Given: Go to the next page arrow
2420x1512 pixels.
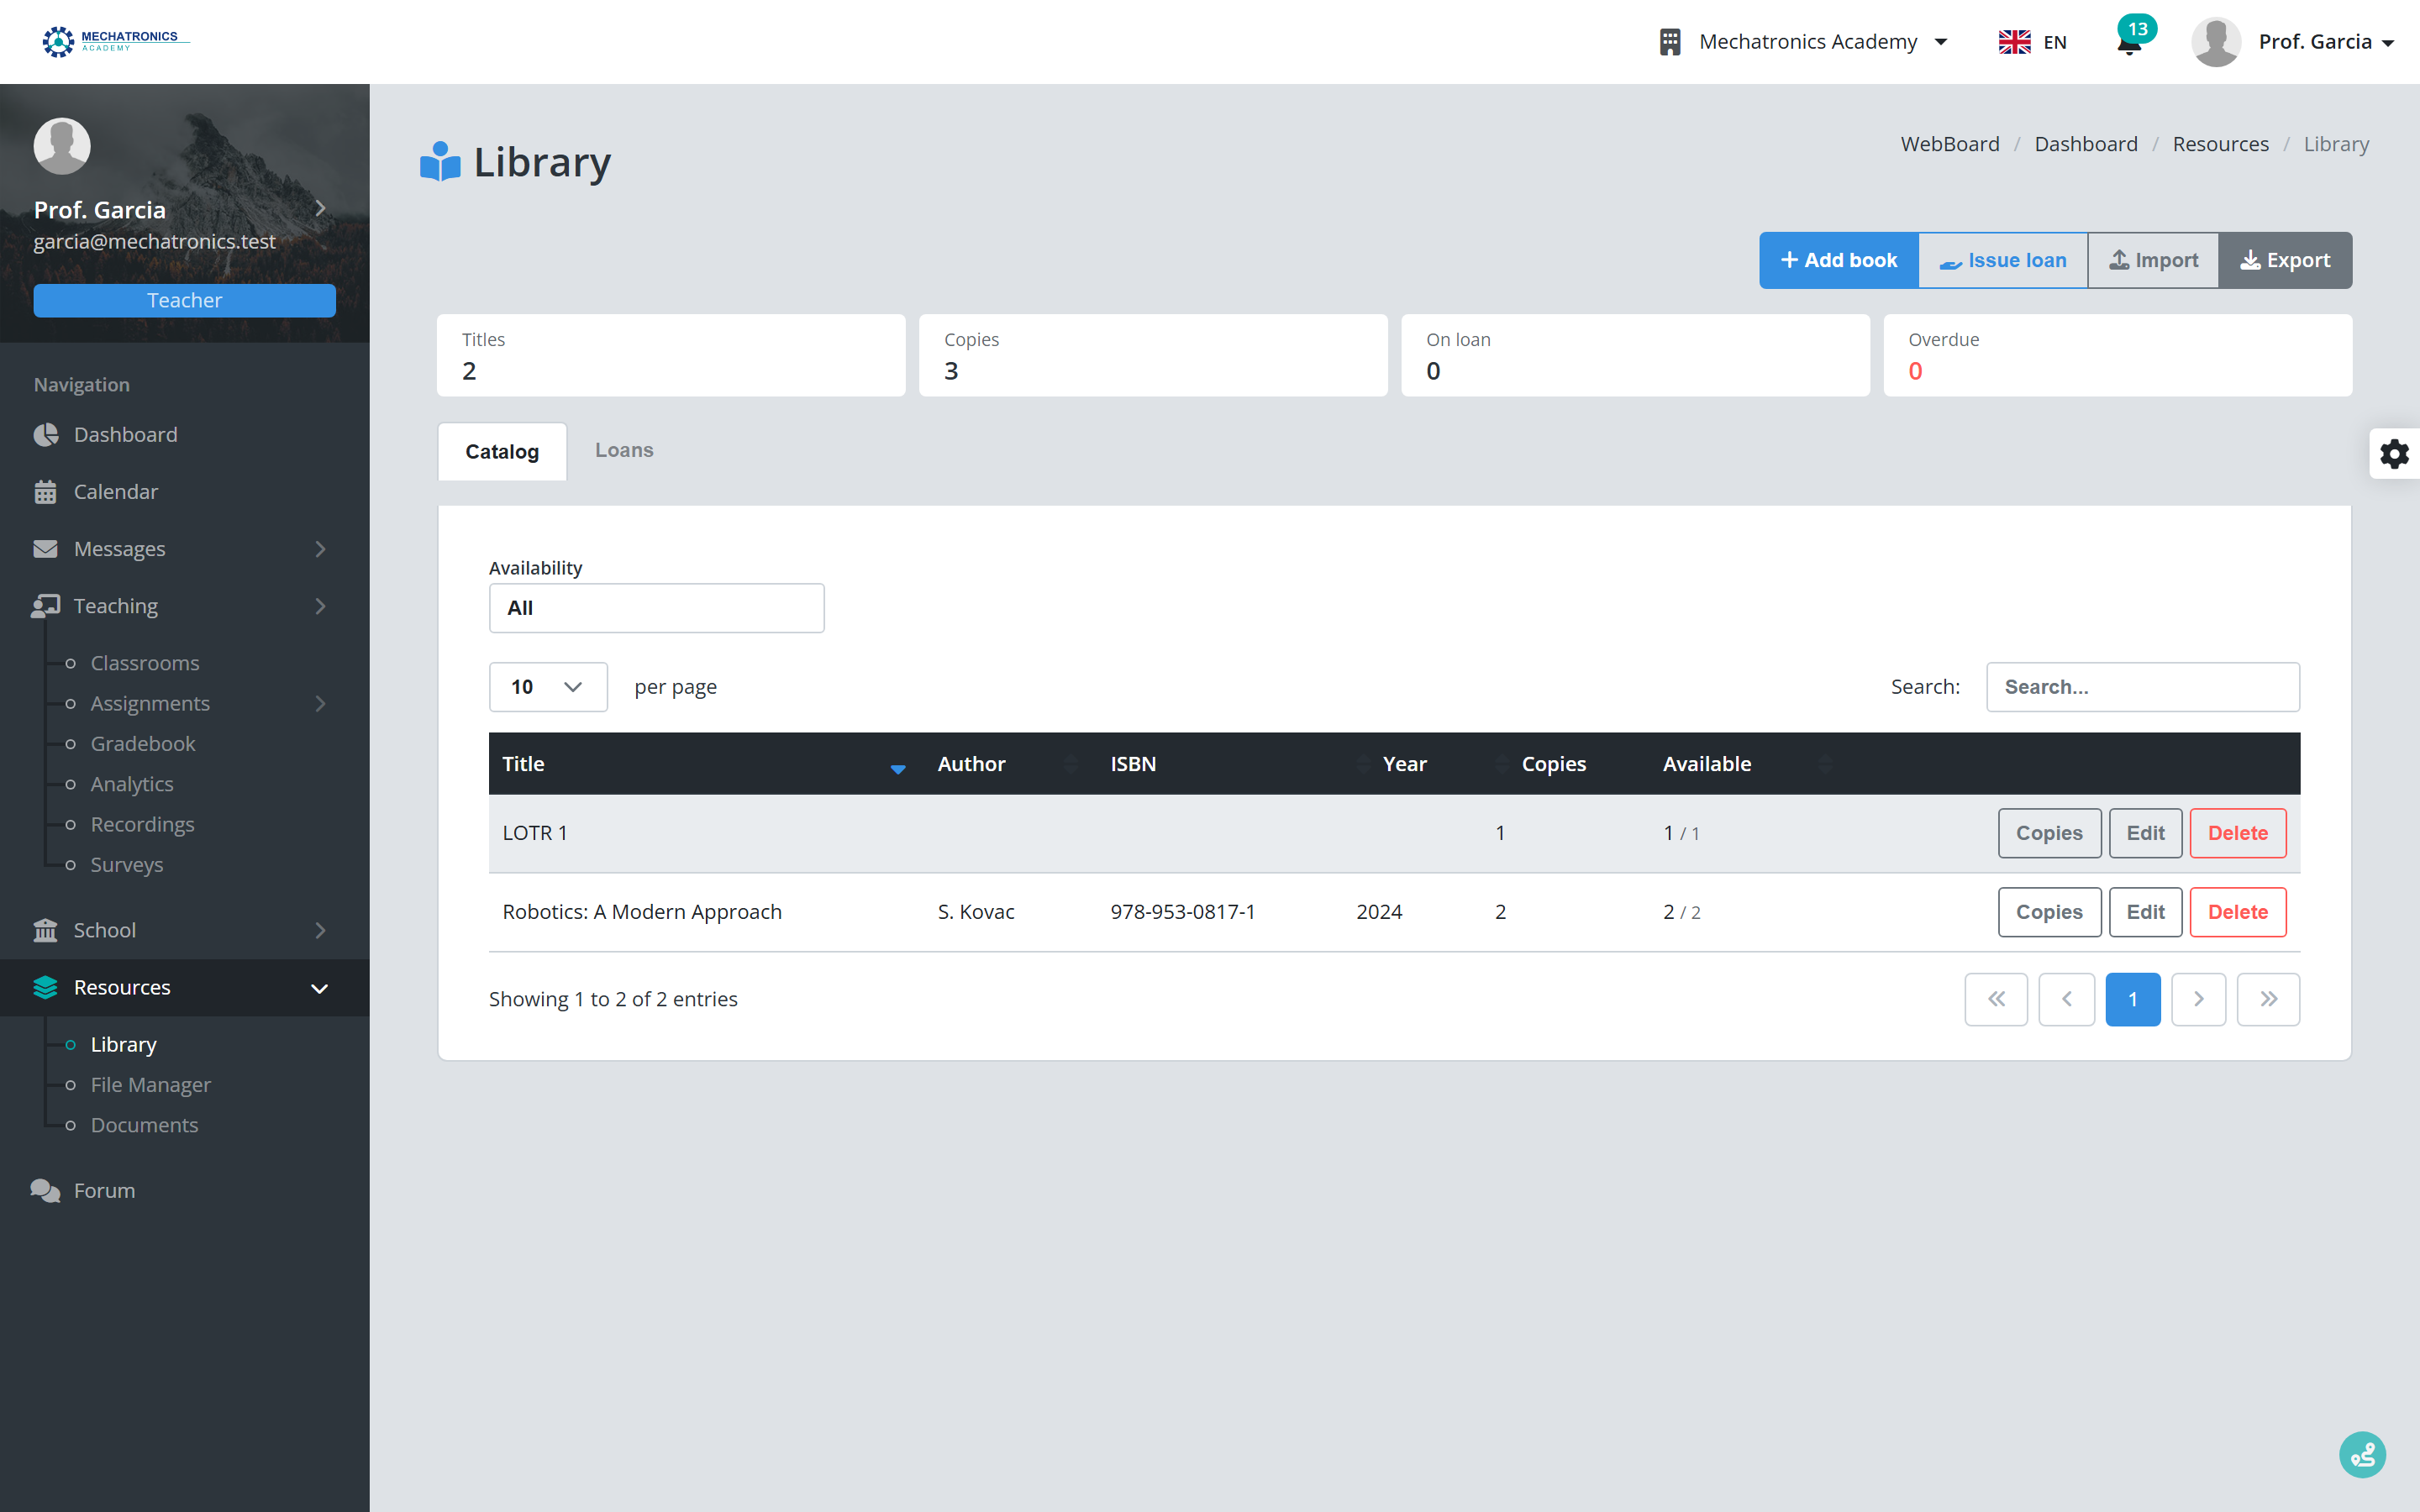Looking at the screenshot, I should [x=2198, y=999].
